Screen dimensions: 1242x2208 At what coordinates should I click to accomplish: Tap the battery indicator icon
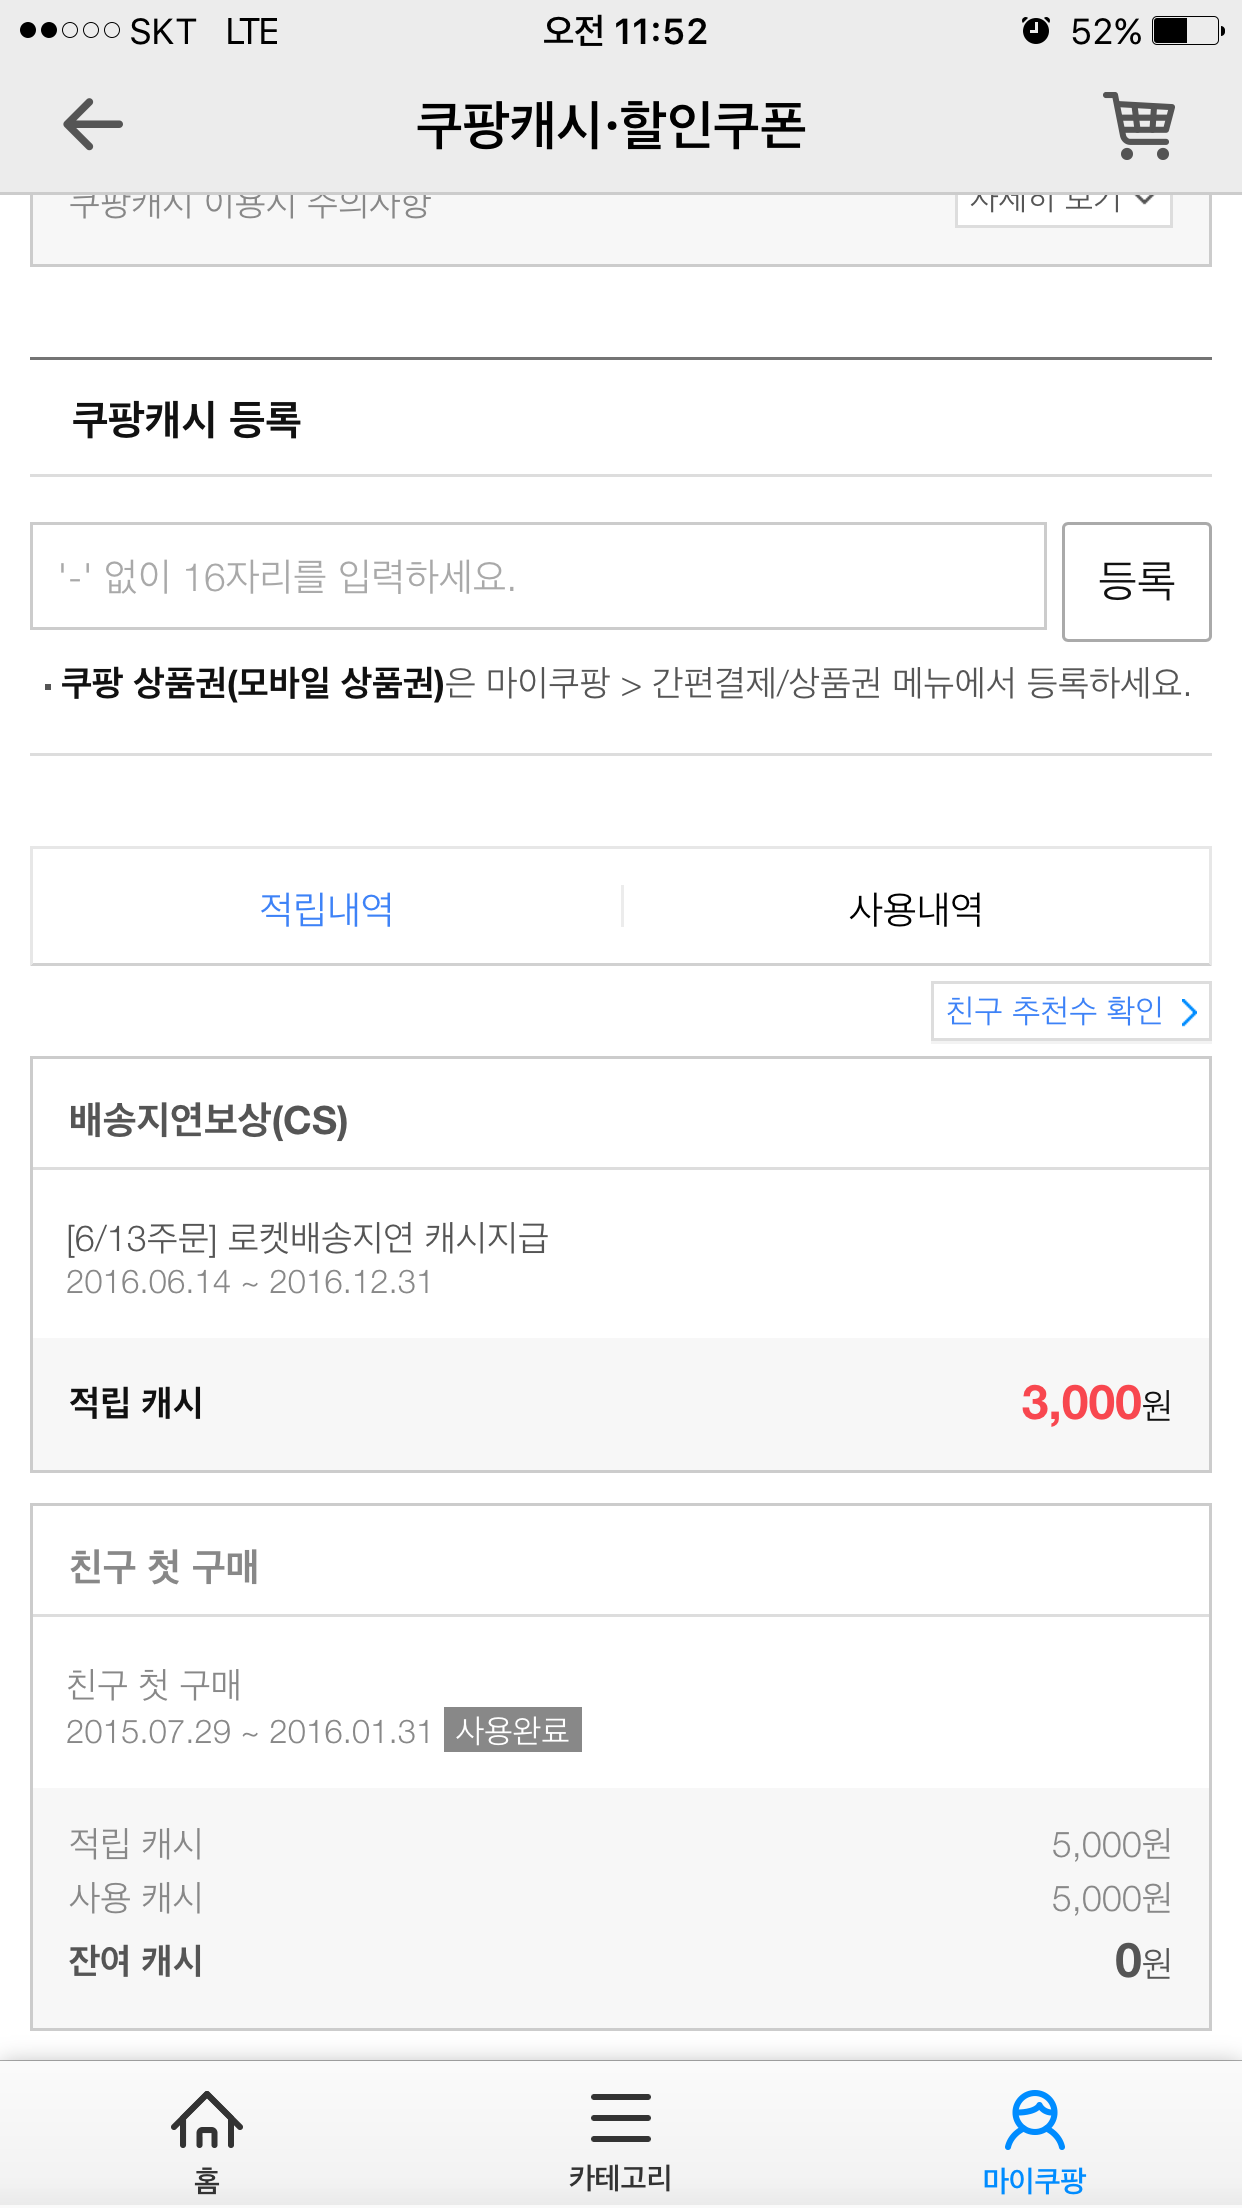pyautogui.click(x=1187, y=31)
